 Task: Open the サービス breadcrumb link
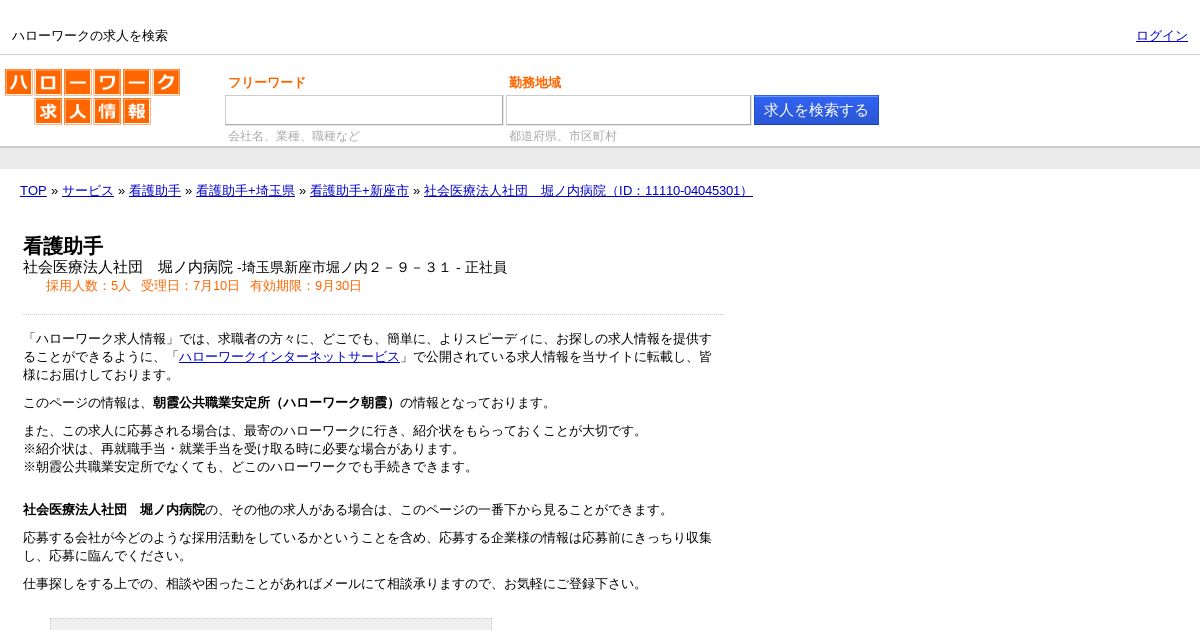point(88,191)
